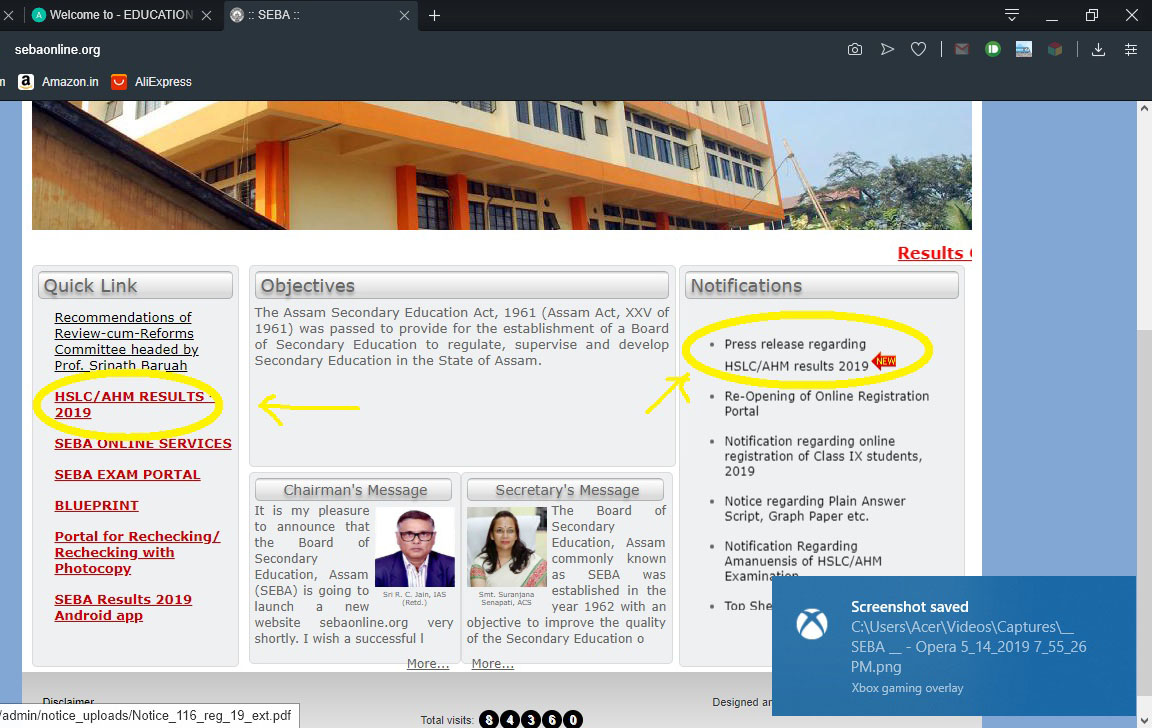Image resolution: width=1152 pixels, height=728 pixels.
Task: Click the send/flow arrow icon in address bar
Action: pyautogui.click(x=888, y=49)
